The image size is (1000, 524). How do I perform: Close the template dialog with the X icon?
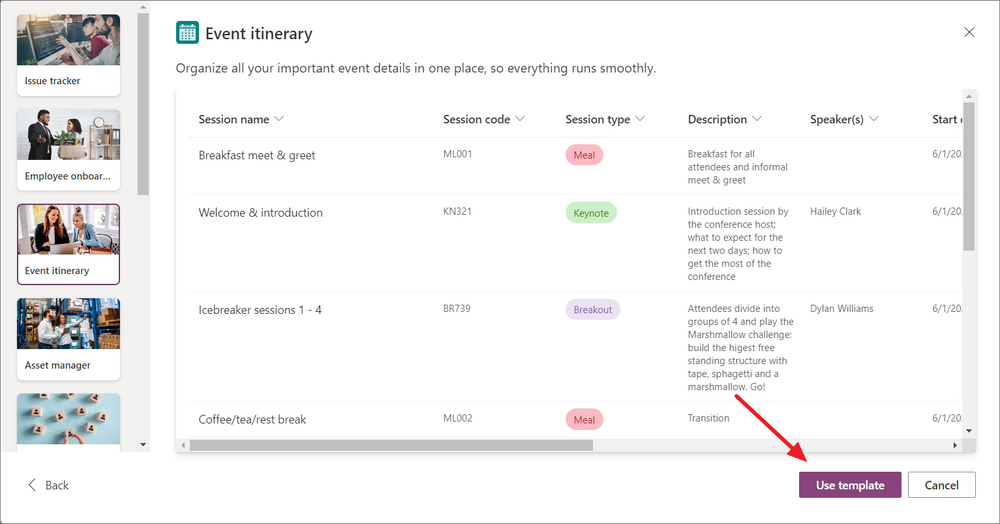[x=969, y=32]
